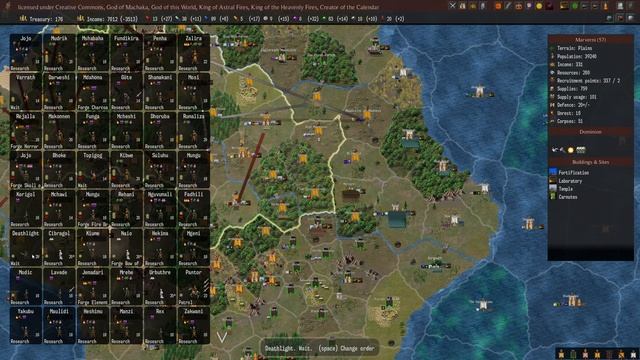Image resolution: width=640 pixels, height=360 pixels.
Task: Select commander Naio forging Bow
Action: click(126, 248)
